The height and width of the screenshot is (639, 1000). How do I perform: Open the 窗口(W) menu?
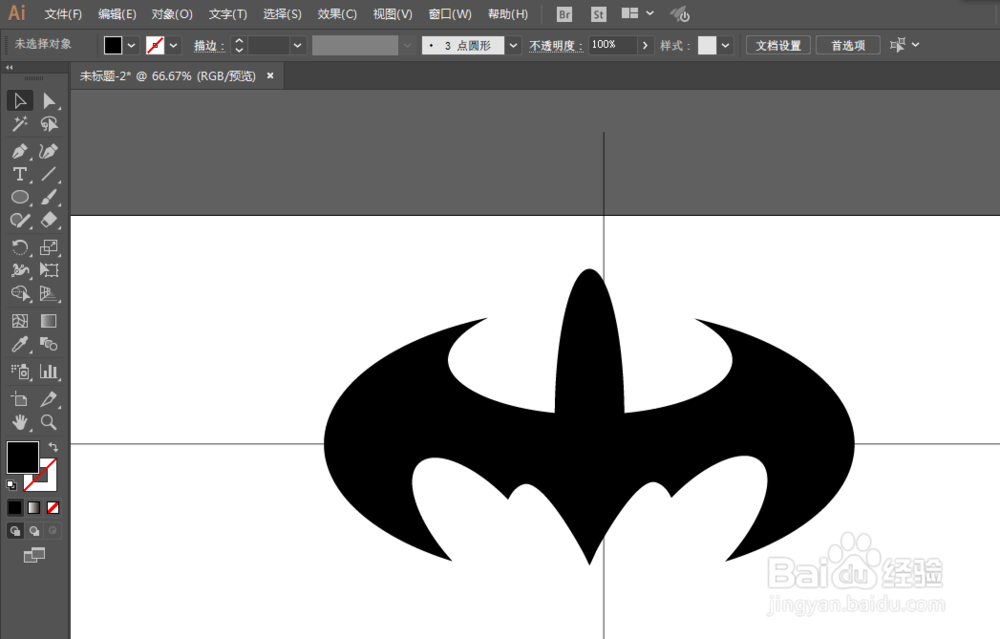click(449, 14)
